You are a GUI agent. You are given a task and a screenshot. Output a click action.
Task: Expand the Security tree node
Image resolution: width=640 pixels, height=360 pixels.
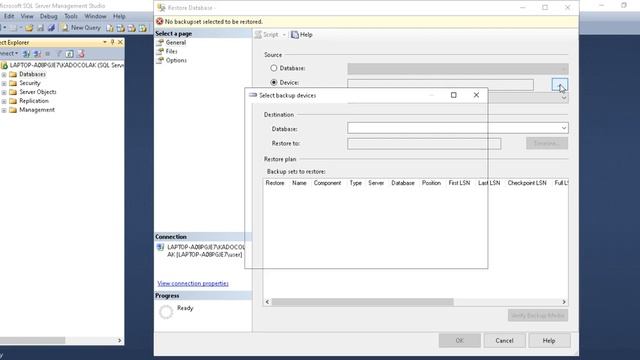4,83
